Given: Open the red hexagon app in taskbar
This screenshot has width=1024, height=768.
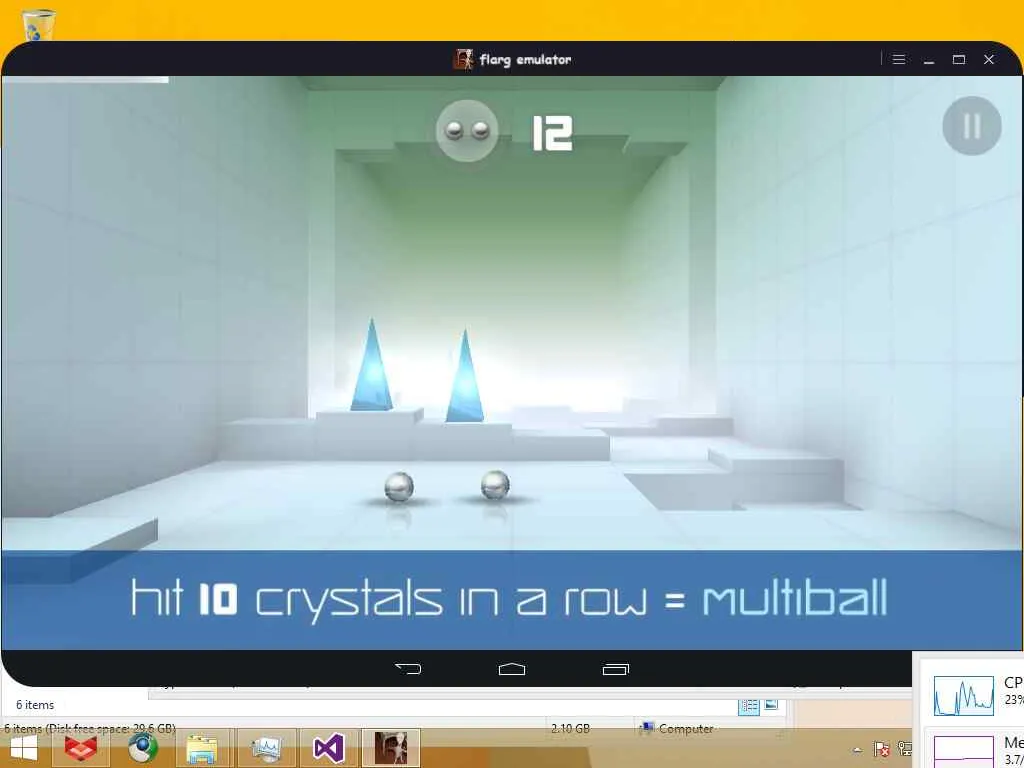Looking at the screenshot, I should click(x=81, y=748).
